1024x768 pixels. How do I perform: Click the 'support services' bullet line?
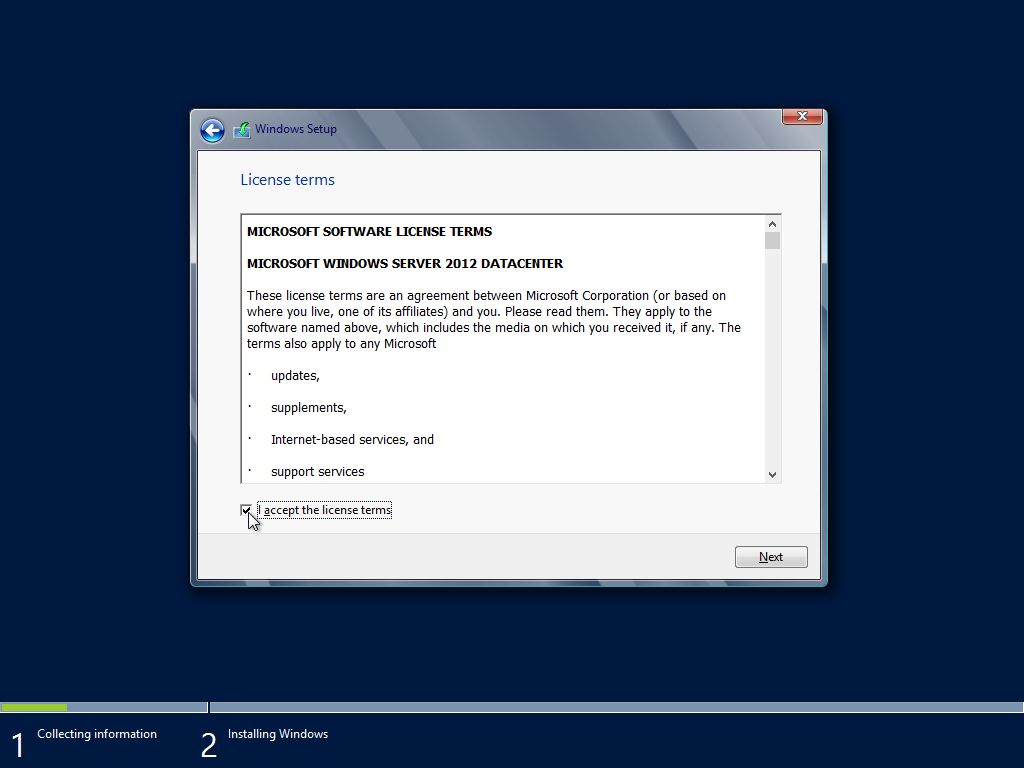[318, 472]
